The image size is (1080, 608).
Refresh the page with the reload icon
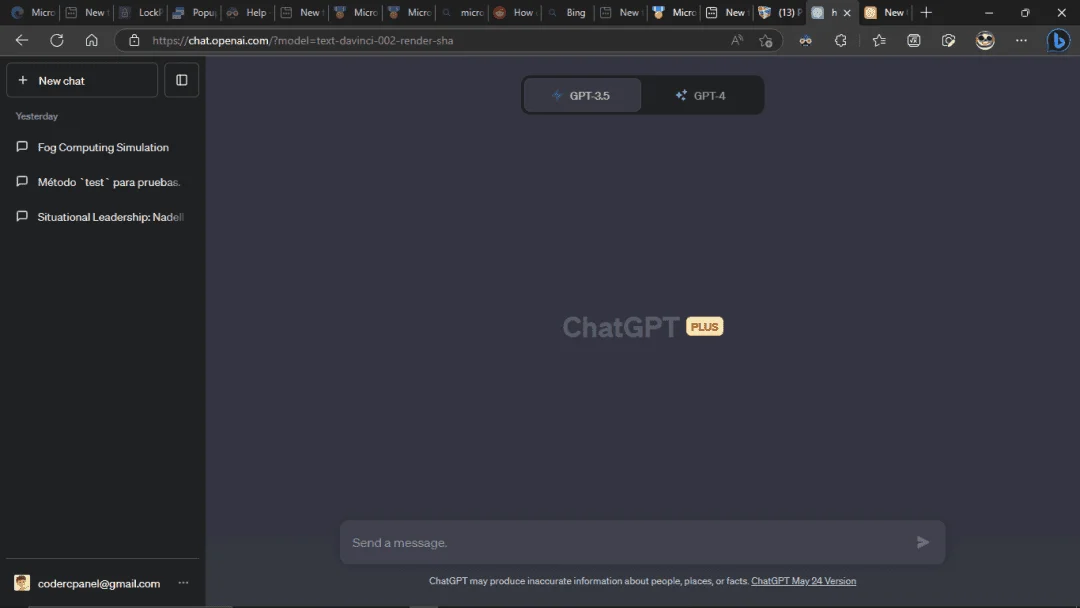[x=56, y=40]
